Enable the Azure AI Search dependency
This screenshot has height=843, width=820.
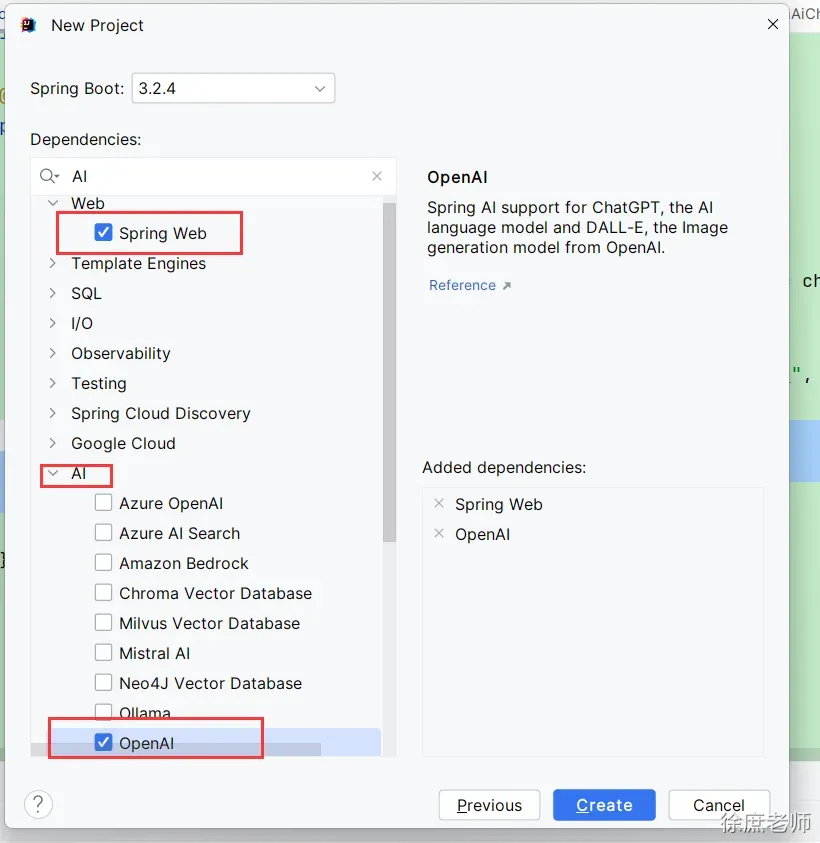pyautogui.click(x=103, y=533)
